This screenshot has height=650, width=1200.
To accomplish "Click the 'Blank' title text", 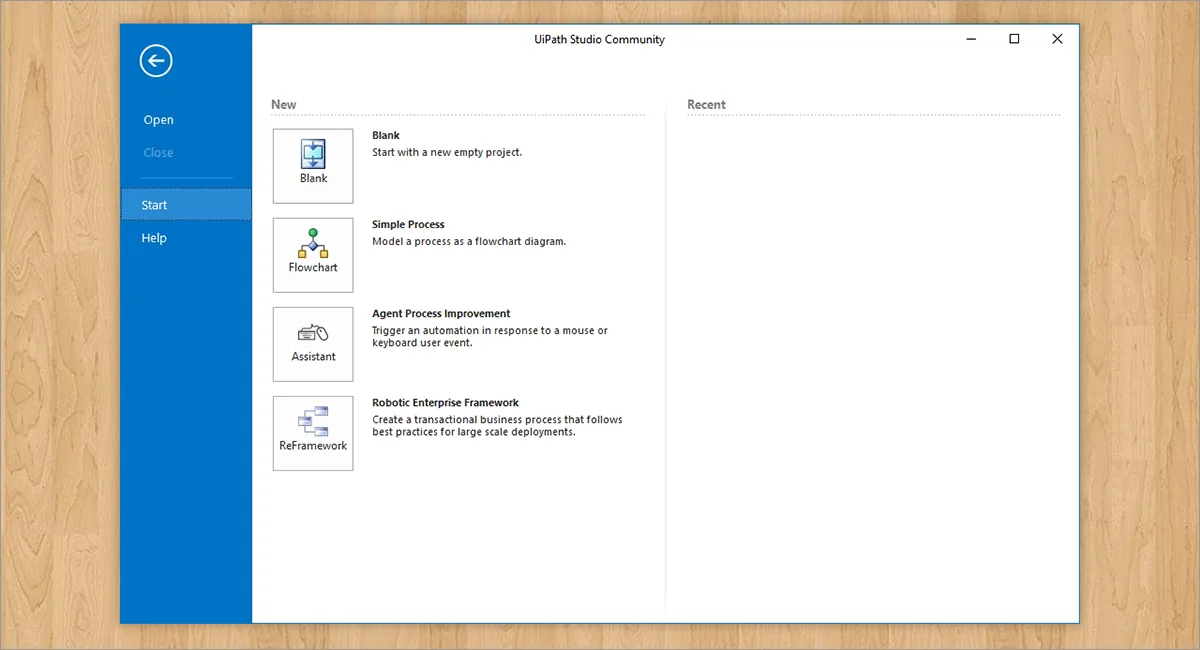I will tap(386, 136).
